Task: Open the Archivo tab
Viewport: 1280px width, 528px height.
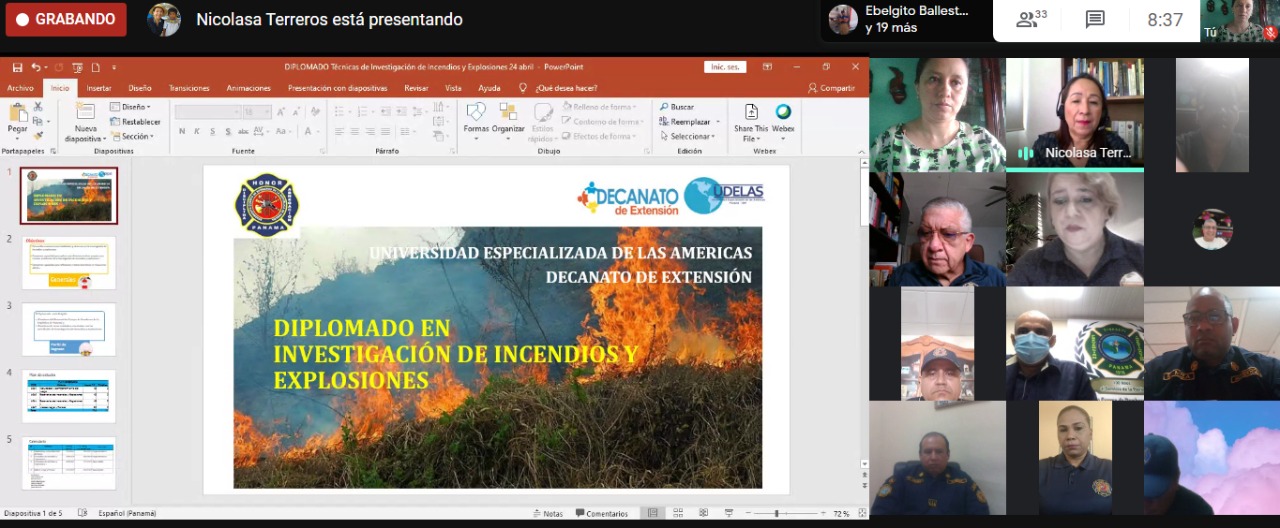Action: 20,88
